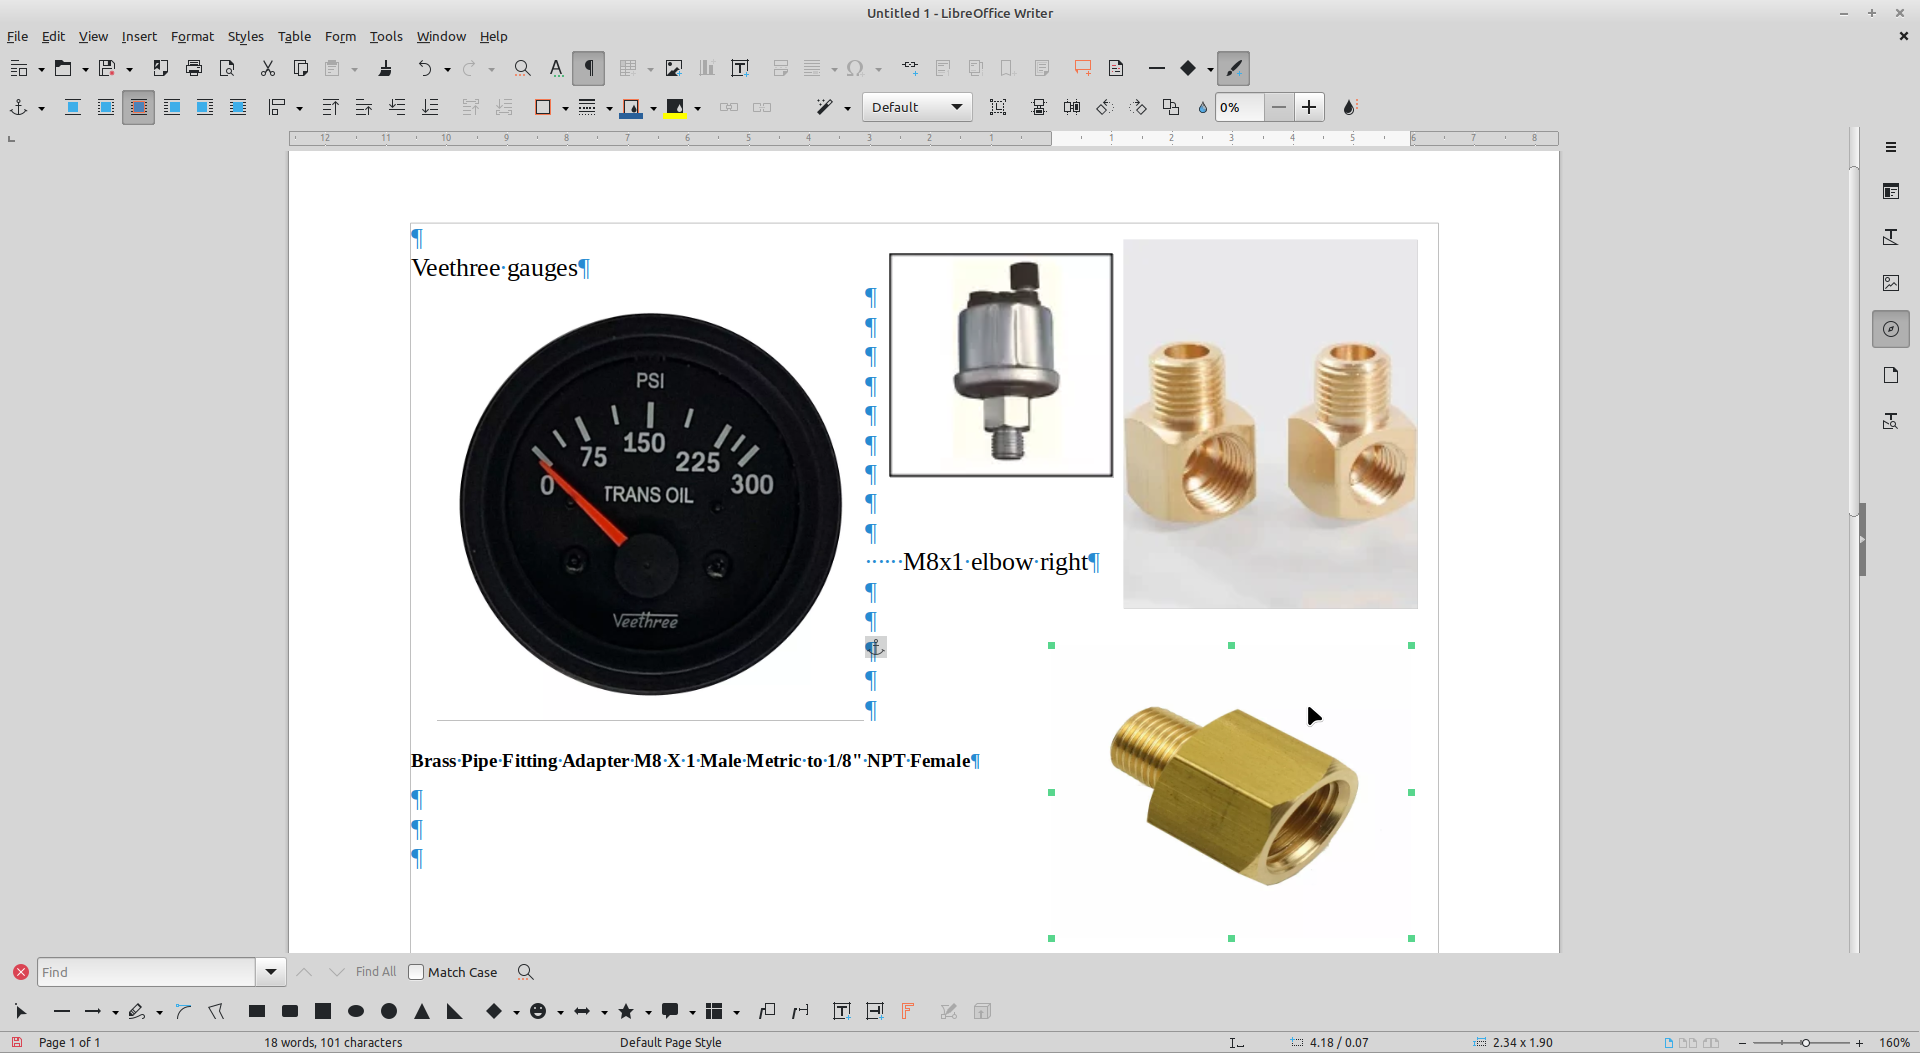
Task: Click inside the Find text field
Action: point(147,972)
